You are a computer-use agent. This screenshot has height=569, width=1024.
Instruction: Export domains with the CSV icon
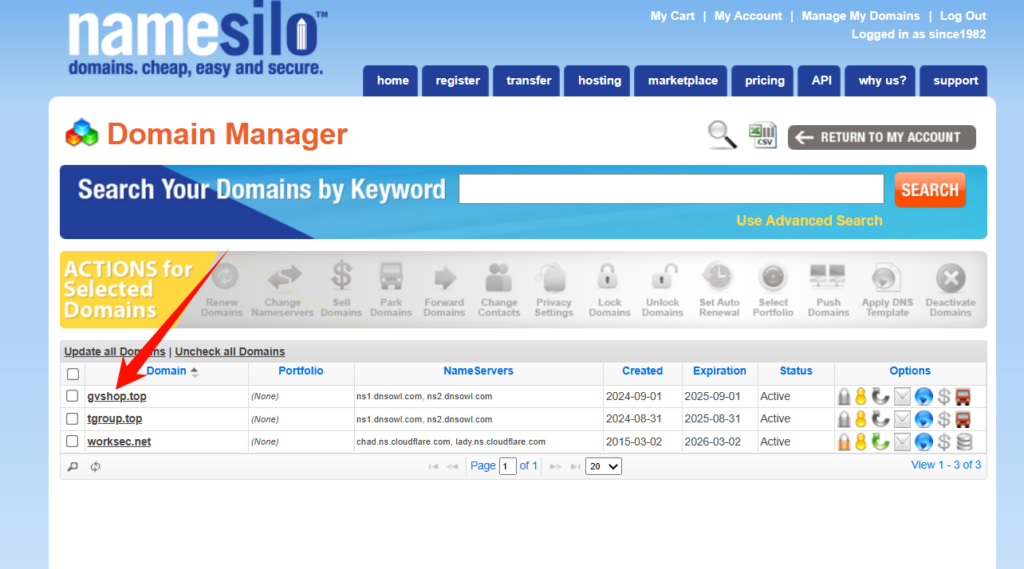[763, 135]
